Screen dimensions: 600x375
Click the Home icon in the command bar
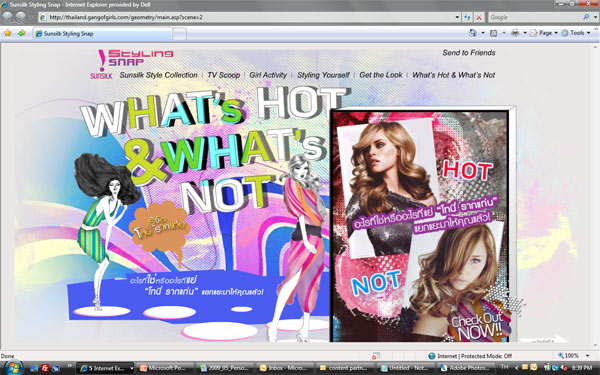point(473,33)
